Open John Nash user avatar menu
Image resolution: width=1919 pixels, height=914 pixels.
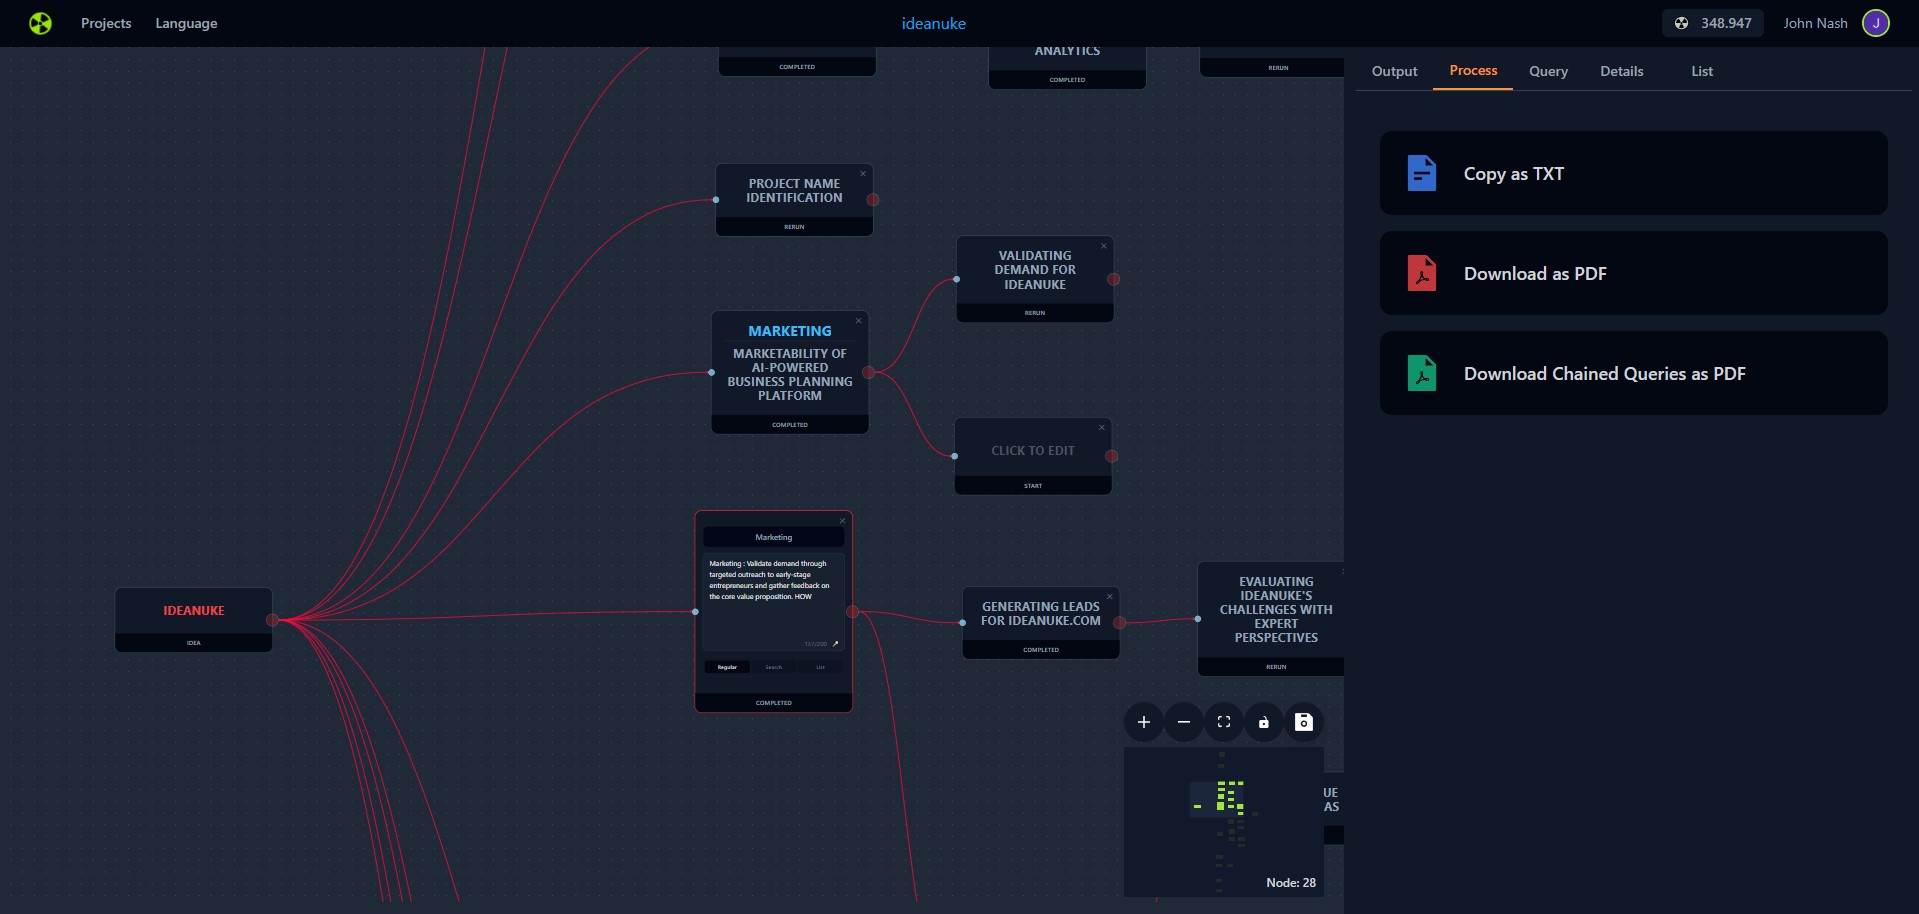pos(1876,23)
